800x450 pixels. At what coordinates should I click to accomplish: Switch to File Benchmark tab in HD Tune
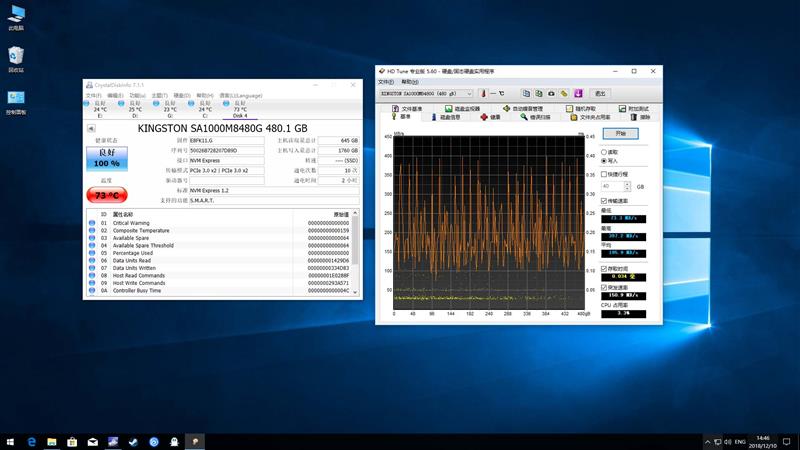point(407,109)
